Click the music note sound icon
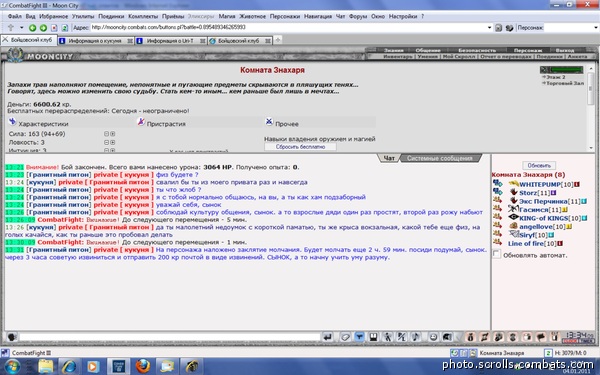The height and width of the screenshot is (375, 600). pos(415,337)
